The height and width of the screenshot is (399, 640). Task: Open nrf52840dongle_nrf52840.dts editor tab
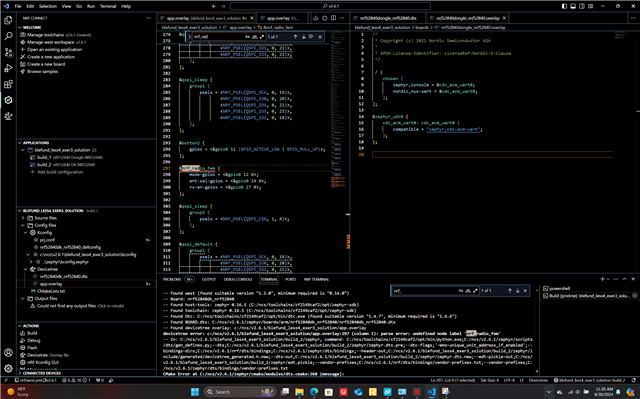pos(388,18)
